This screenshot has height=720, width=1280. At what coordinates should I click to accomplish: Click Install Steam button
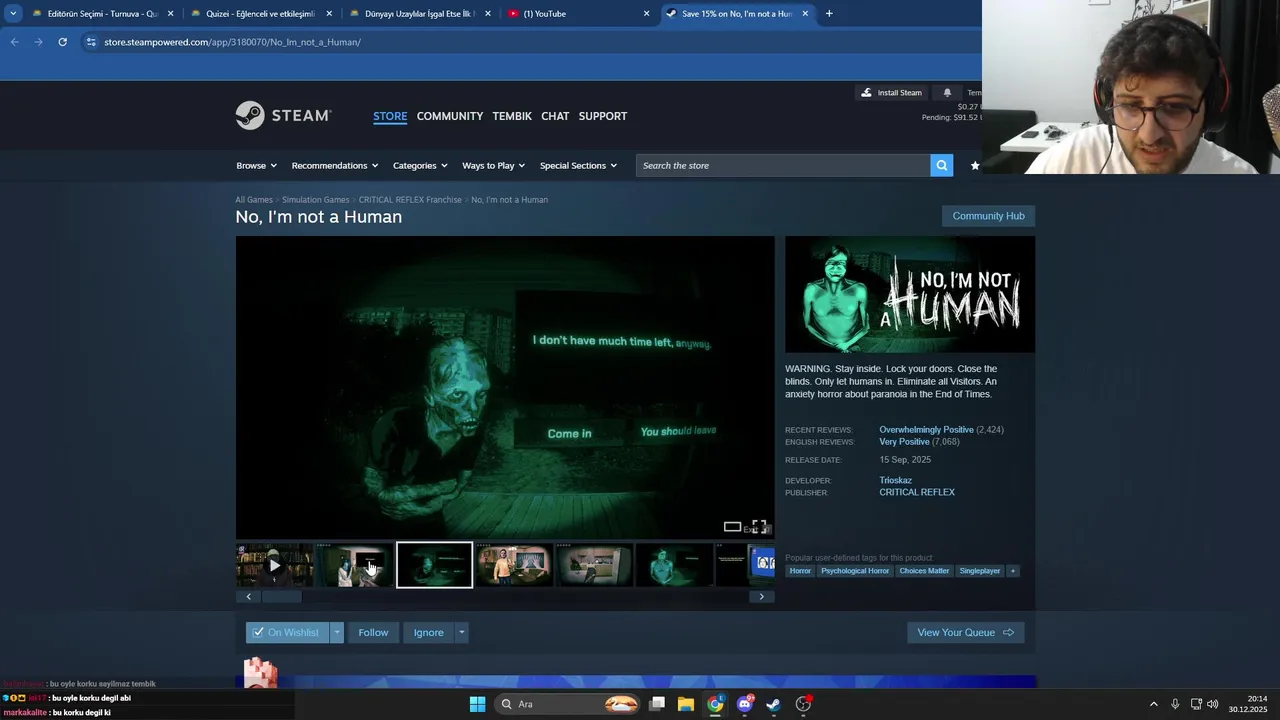[892, 93]
